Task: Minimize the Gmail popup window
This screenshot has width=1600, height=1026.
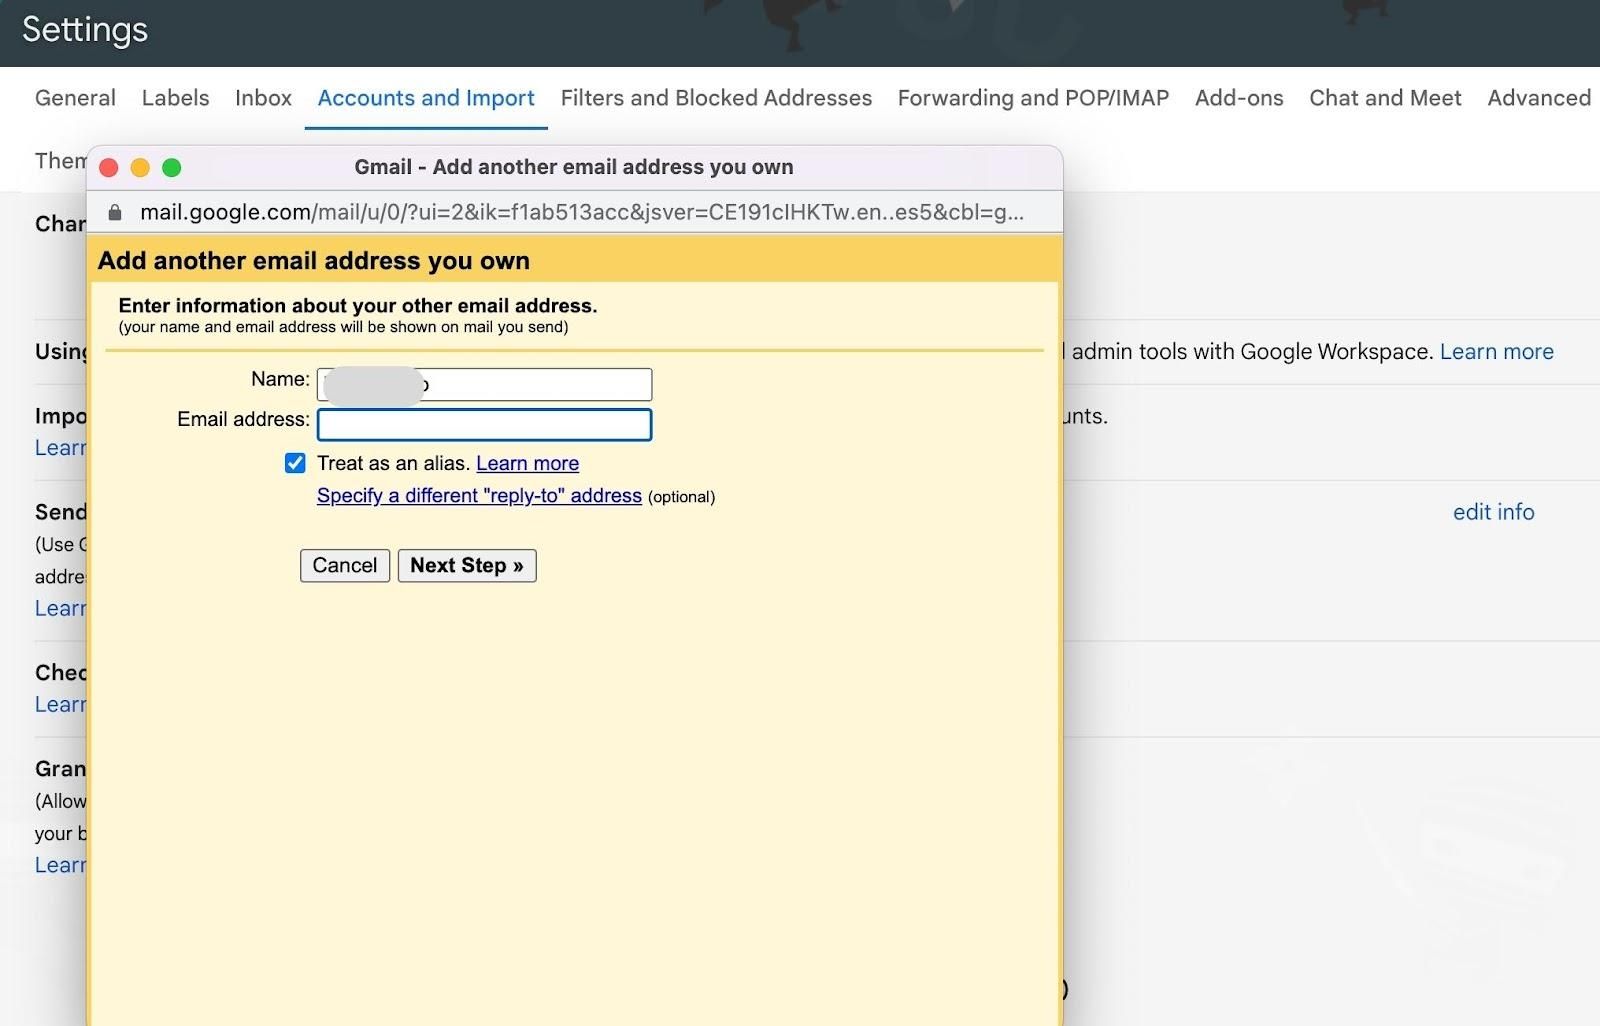Action: tap(140, 168)
